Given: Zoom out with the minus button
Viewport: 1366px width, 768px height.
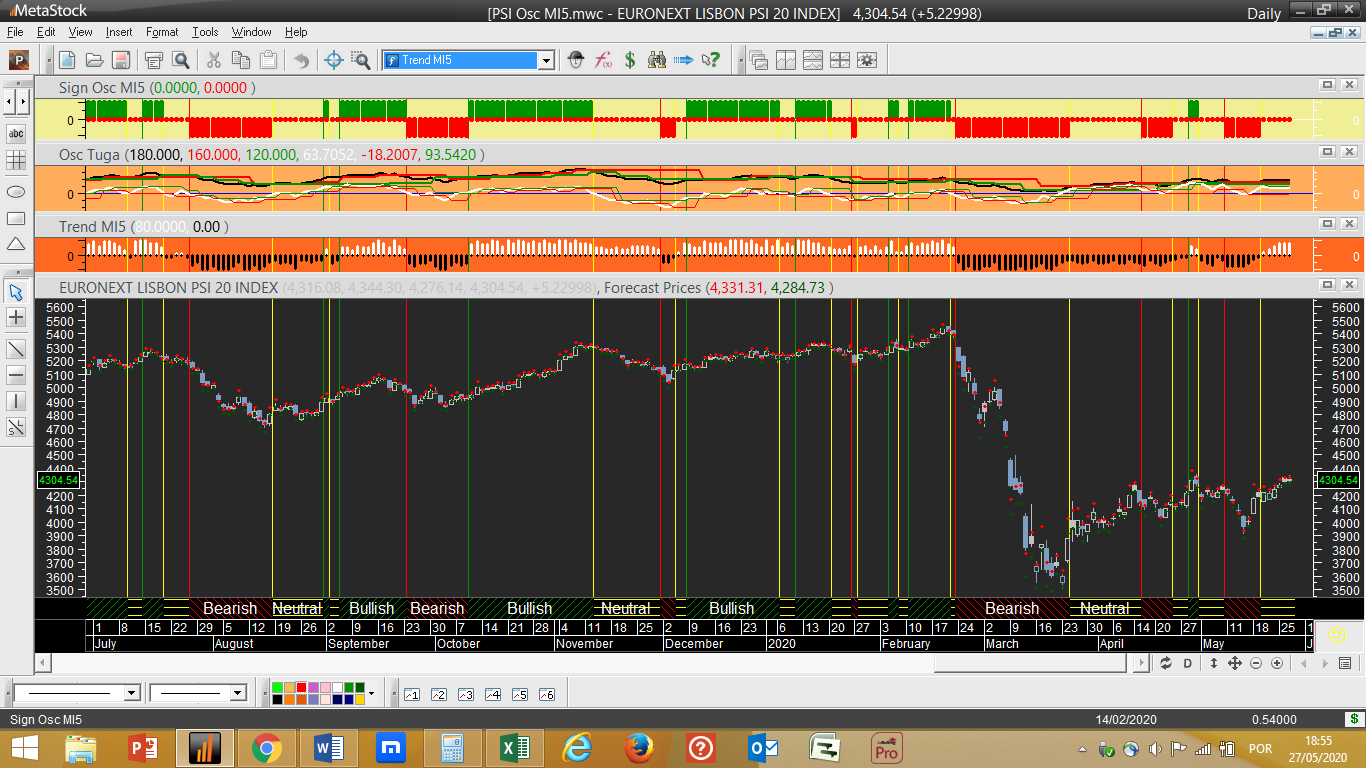Looking at the screenshot, I should click(1256, 663).
